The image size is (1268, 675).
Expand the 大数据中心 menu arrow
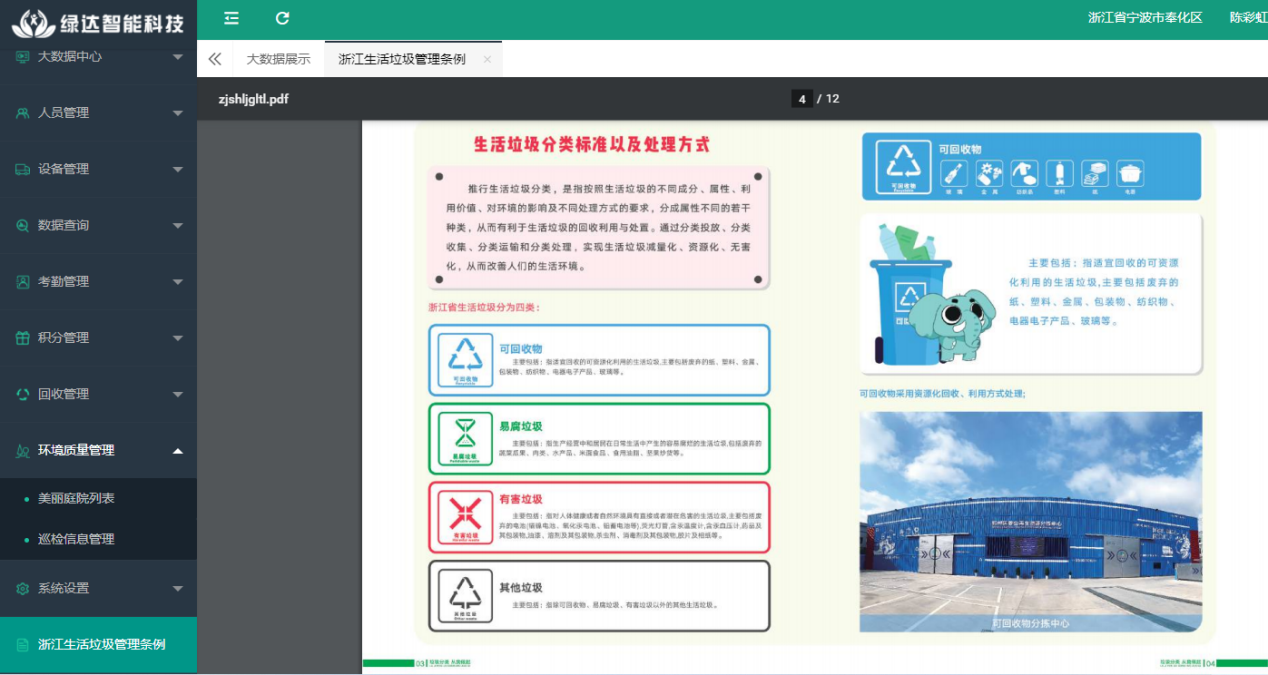pyautogui.click(x=177, y=57)
